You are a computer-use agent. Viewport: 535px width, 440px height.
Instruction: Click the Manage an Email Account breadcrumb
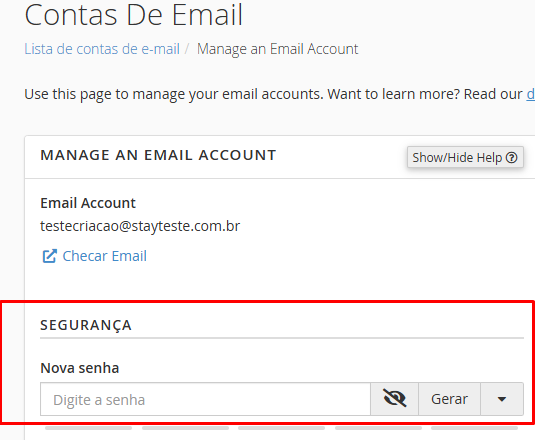click(277, 49)
